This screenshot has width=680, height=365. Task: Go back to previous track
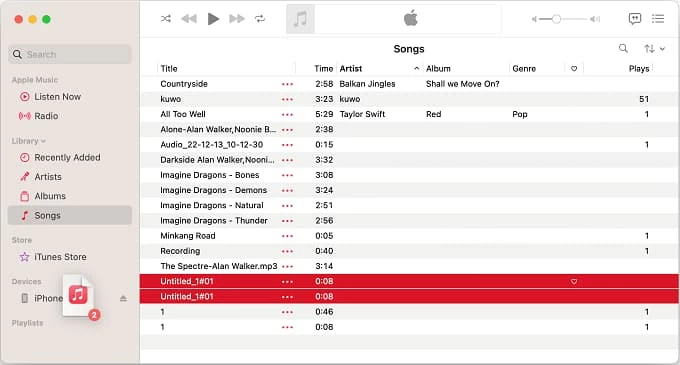[x=189, y=19]
